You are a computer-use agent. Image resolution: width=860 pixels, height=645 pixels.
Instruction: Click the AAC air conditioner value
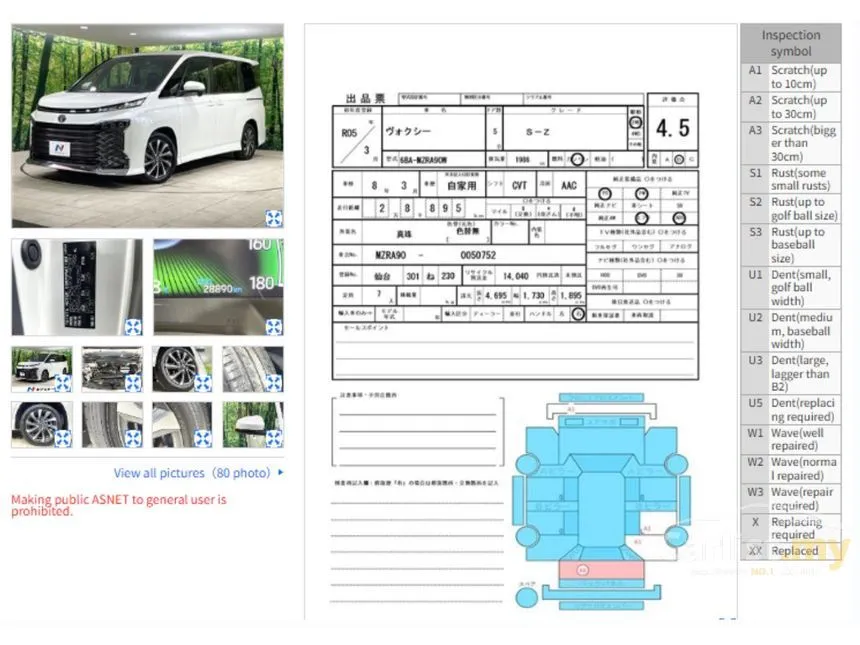tap(569, 185)
